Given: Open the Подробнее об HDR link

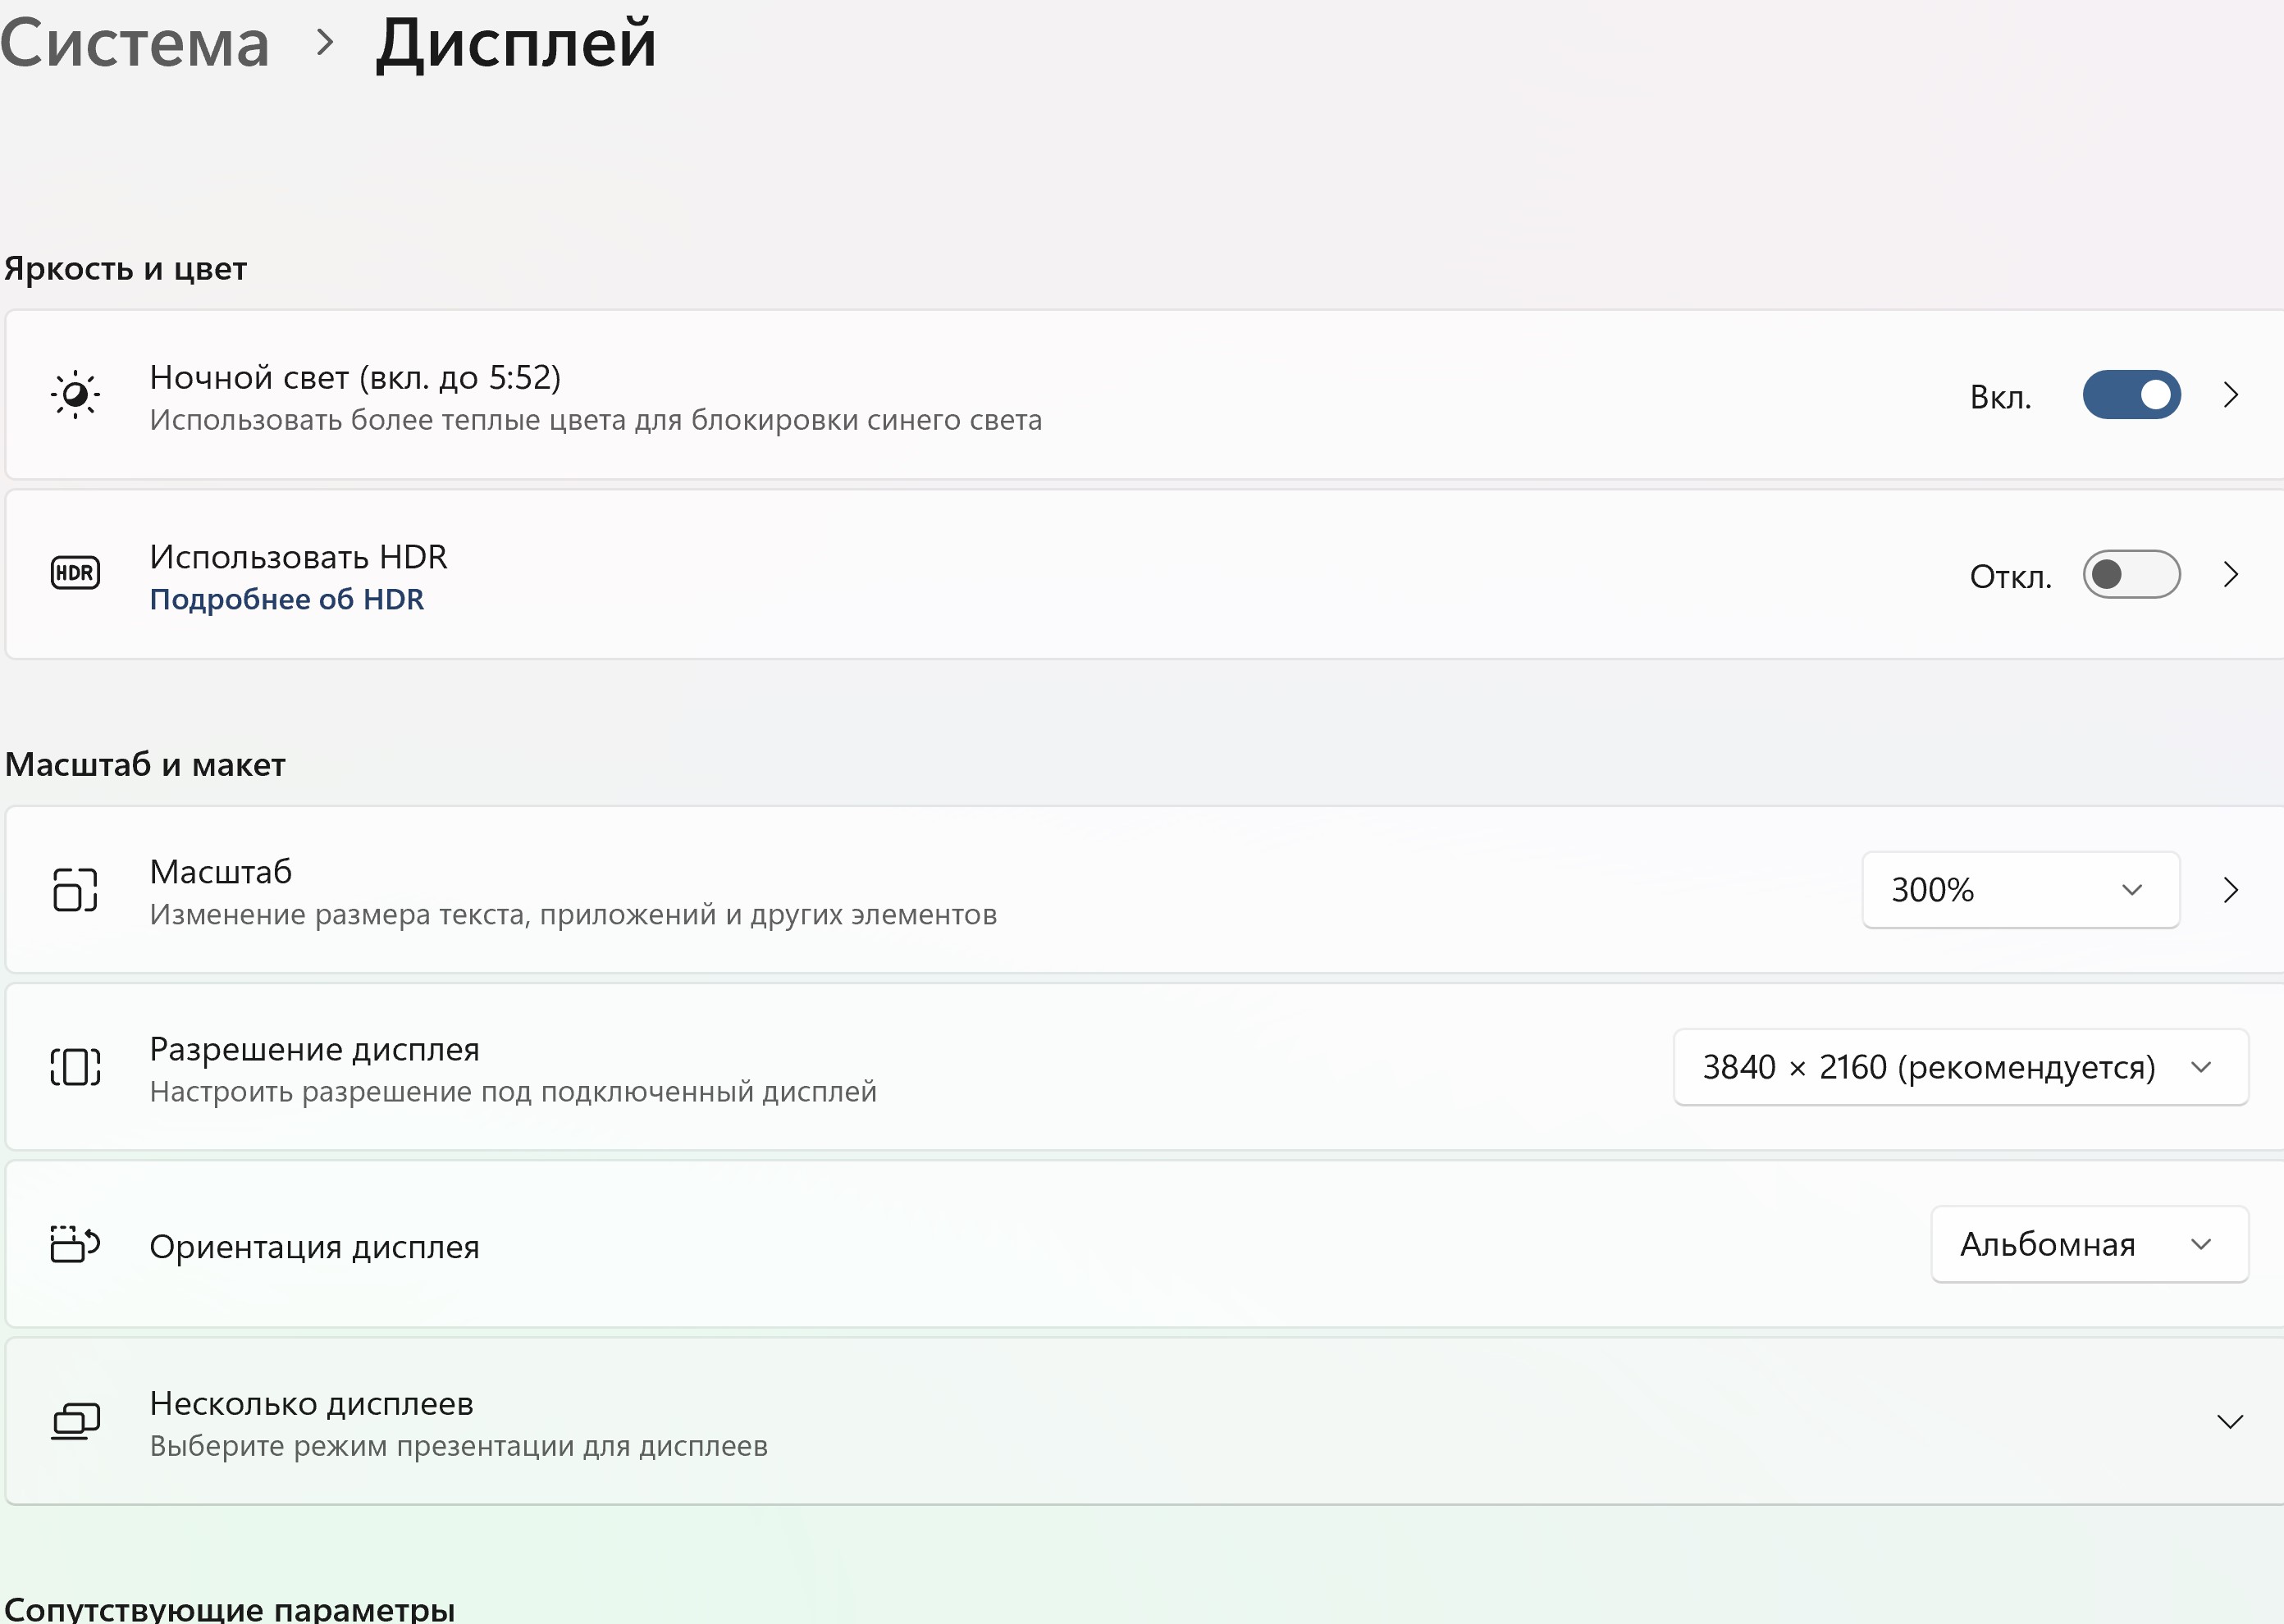Looking at the screenshot, I should (287, 599).
